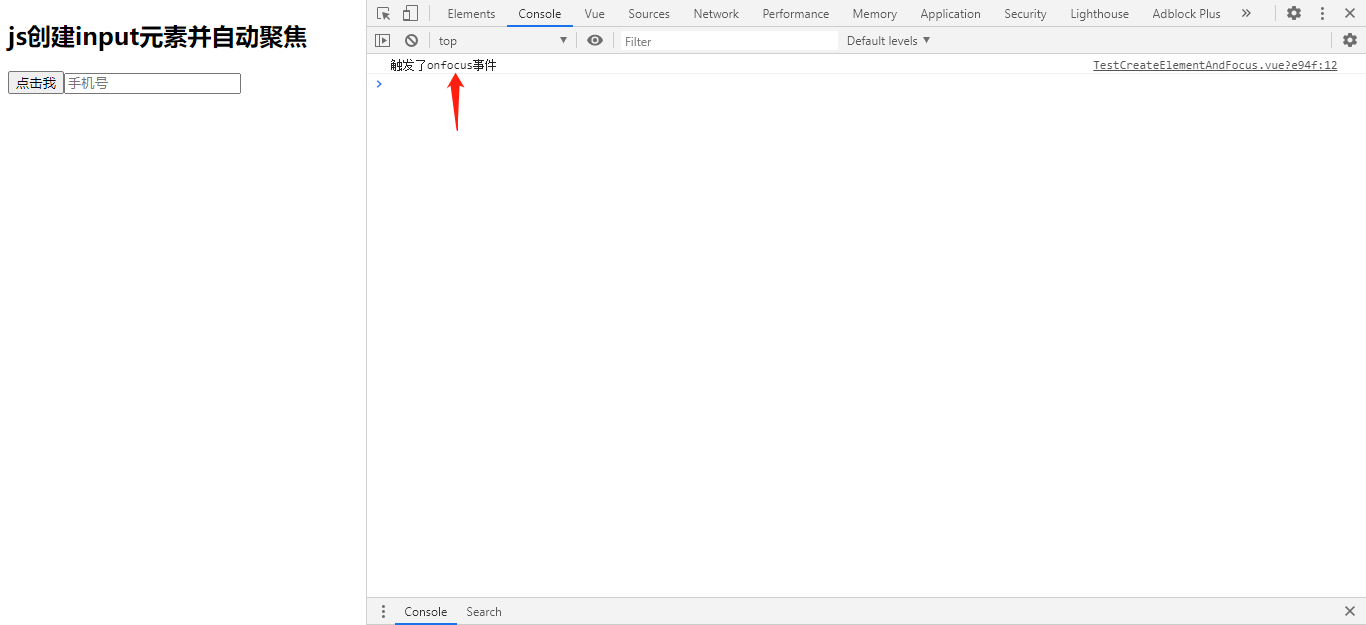Select the 触发了onfocus事件 log message
Viewport: 1366px width, 625px height.
[x=443, y=65]
